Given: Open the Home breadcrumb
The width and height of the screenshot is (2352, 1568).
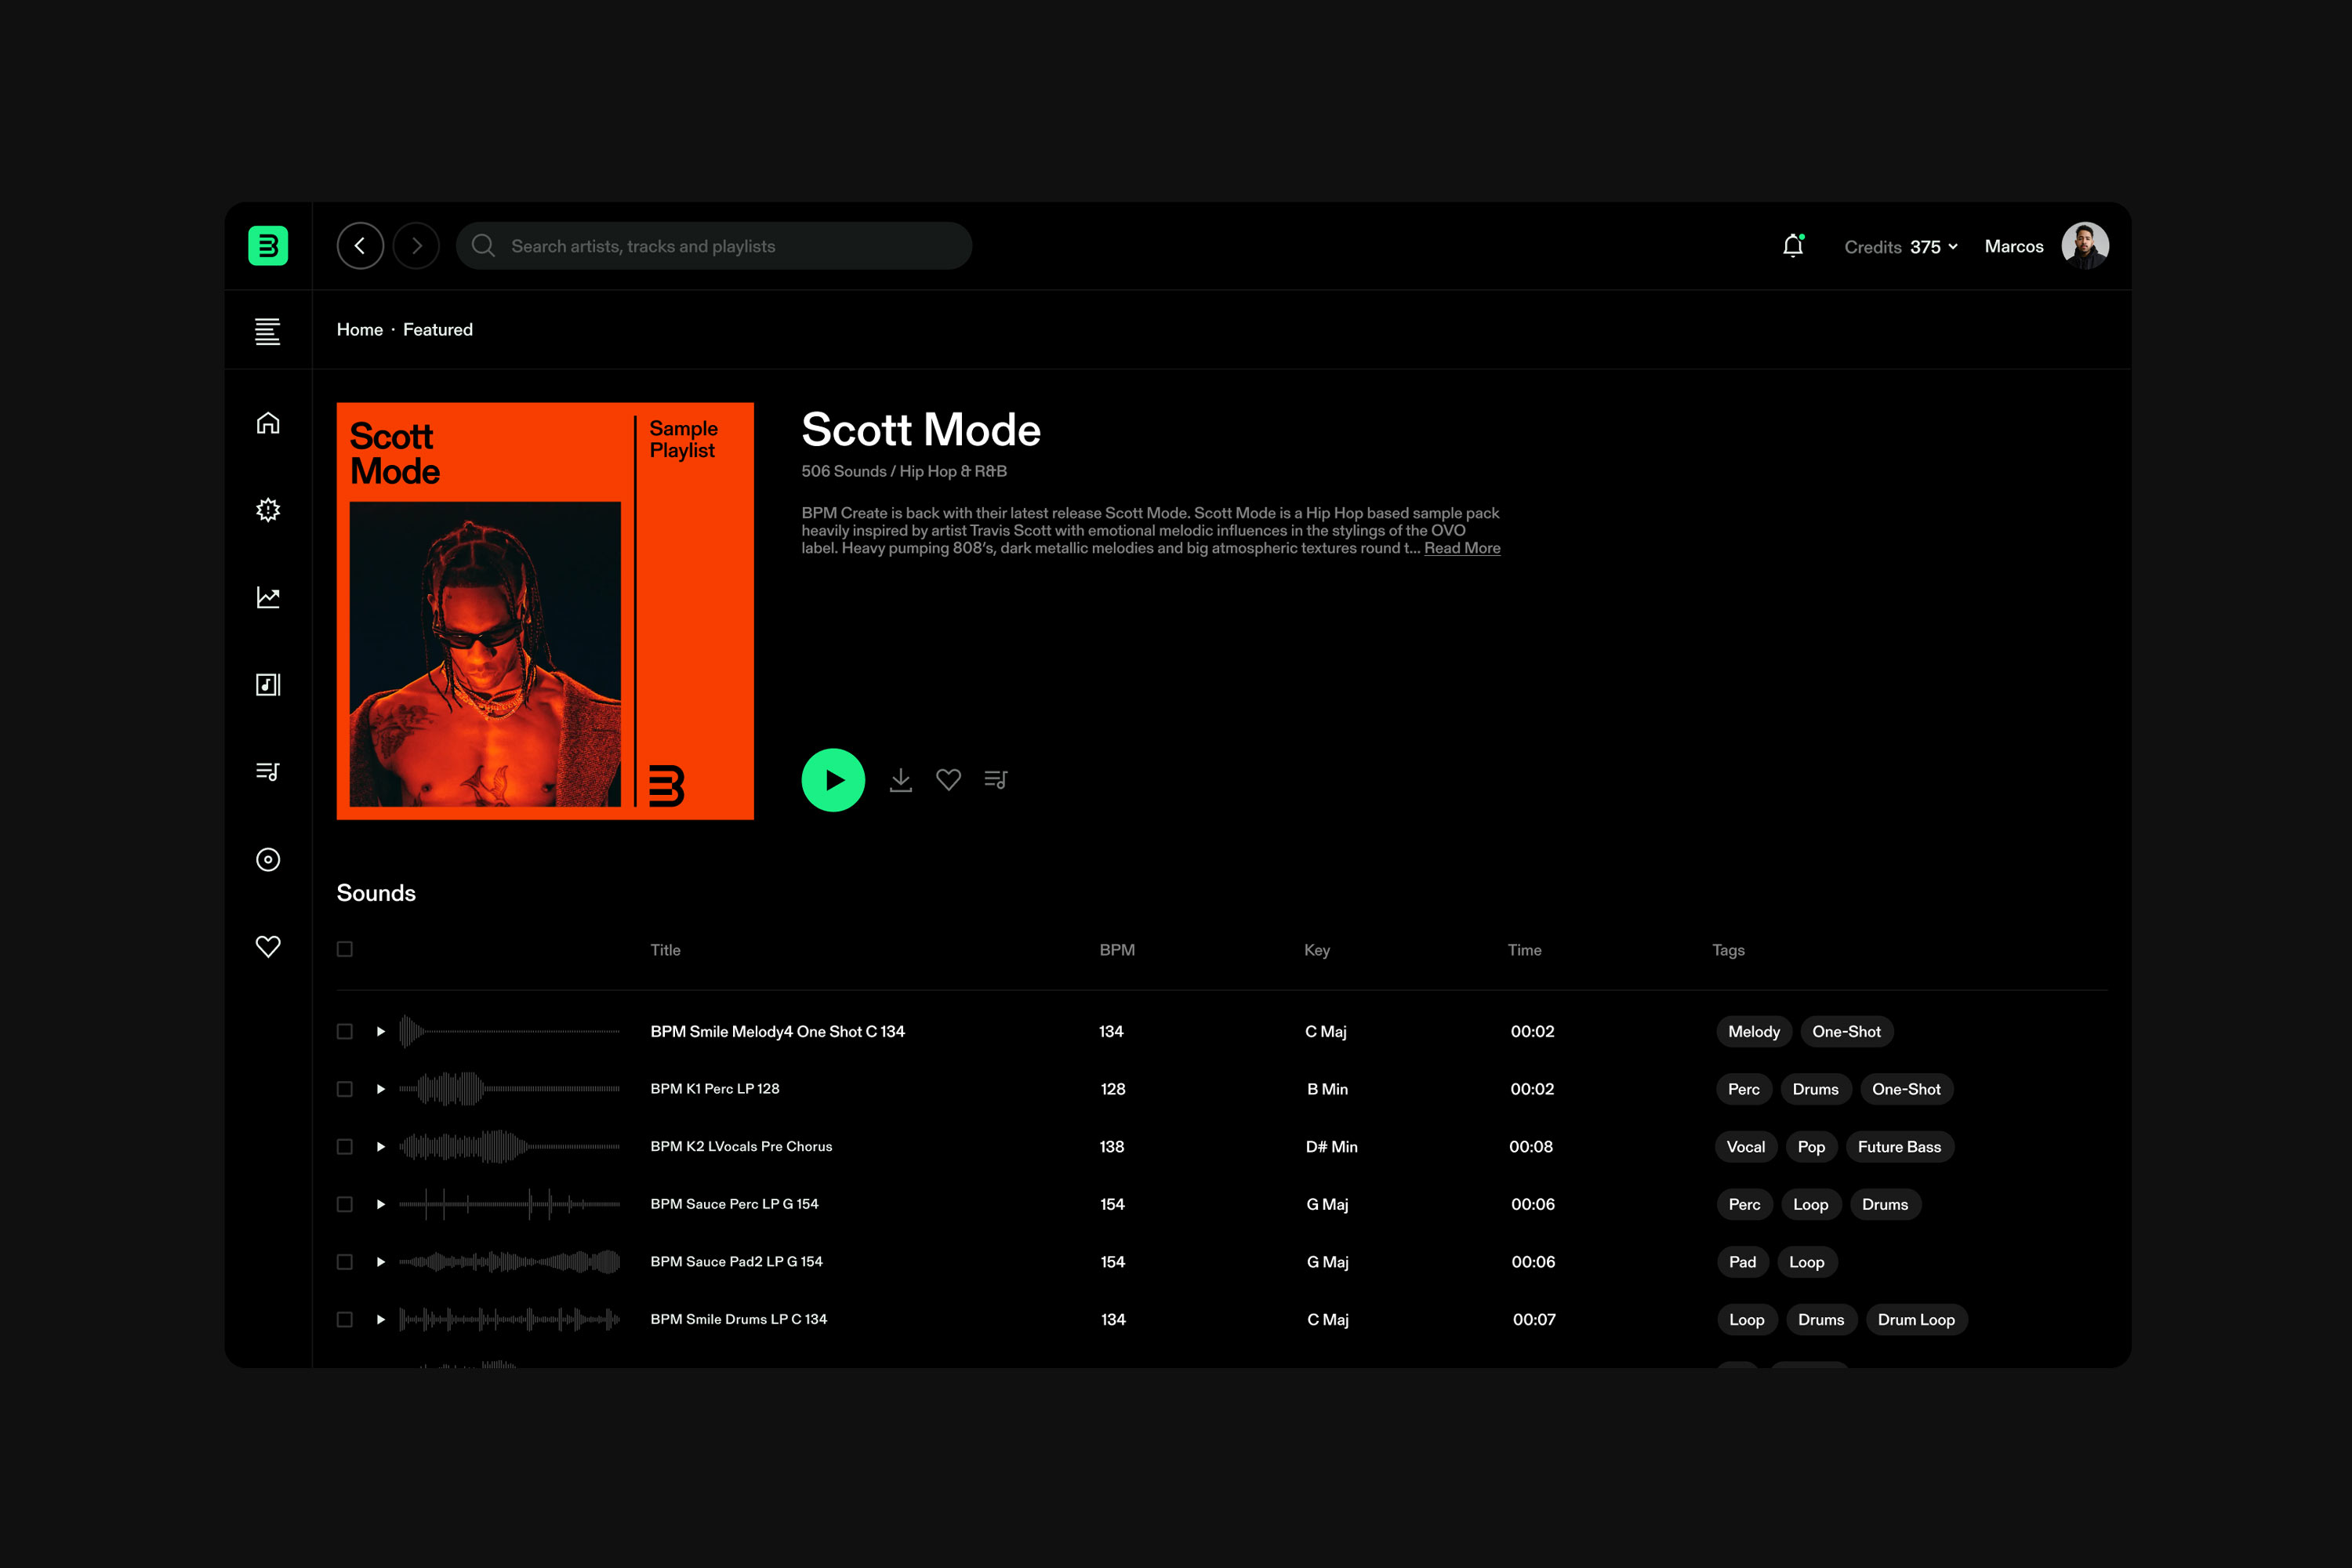Looking at the screenshot, I should point(359,330).
